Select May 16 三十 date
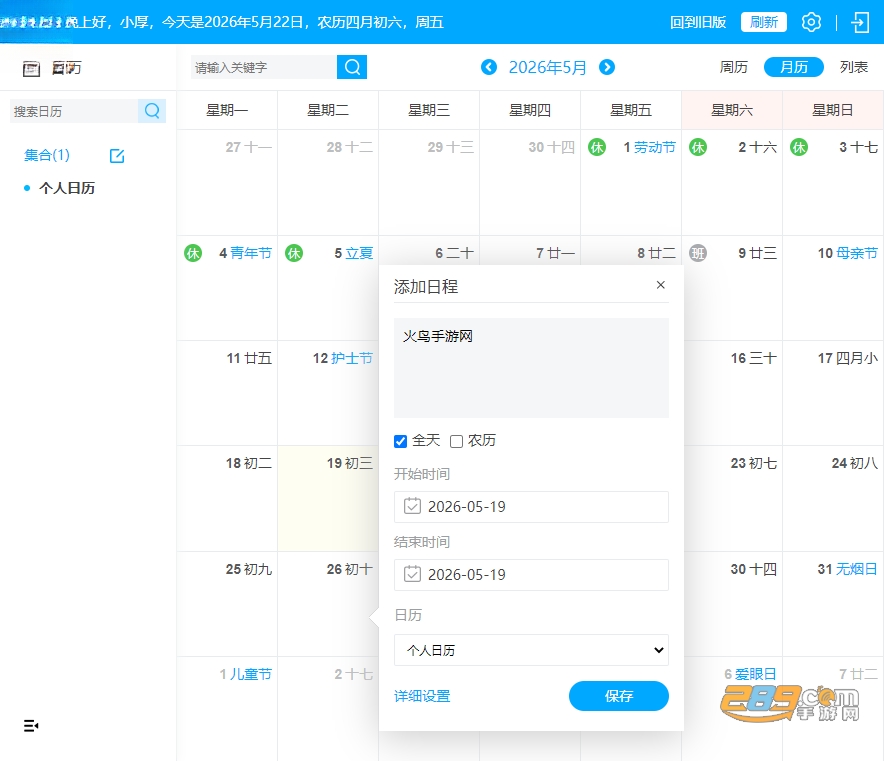Image resolution: width=884 pixels, height=761 pixels. [754, 358]
